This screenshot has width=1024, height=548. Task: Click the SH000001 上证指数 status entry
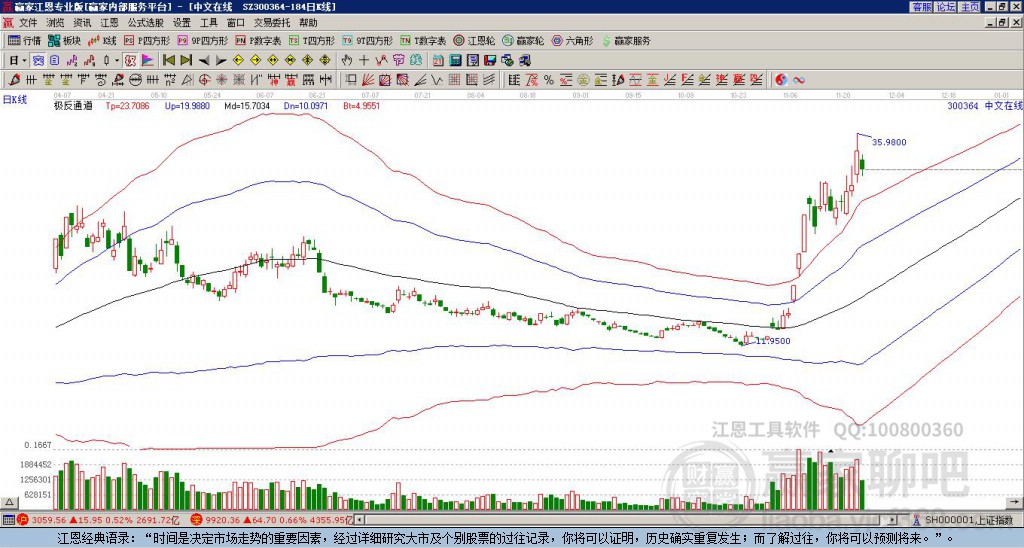968,520
